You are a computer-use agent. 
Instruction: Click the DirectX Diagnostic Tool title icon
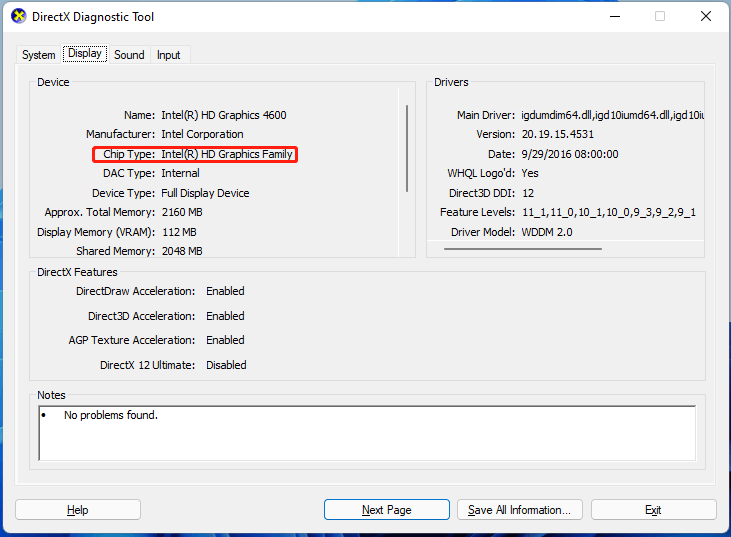[x=19, y=16]
